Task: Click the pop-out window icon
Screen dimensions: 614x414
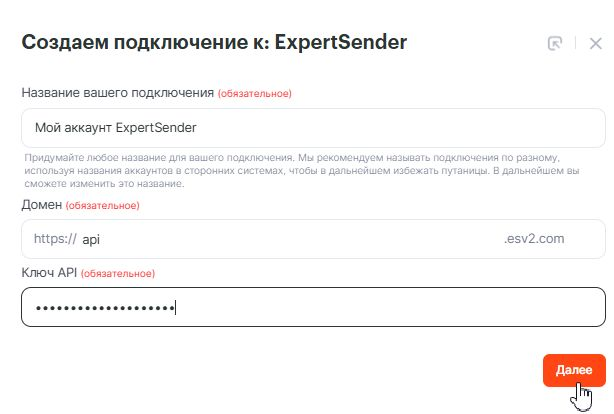Action: pyautogui.click(x=555, y=43)
